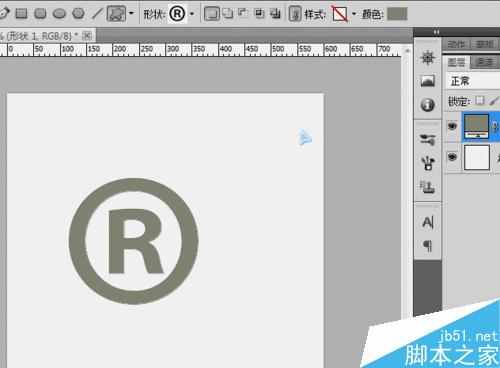Viewport: 500px width, 368px height.
Task: Hide the shape layer eye icon
Action: [x=452, y=126]
